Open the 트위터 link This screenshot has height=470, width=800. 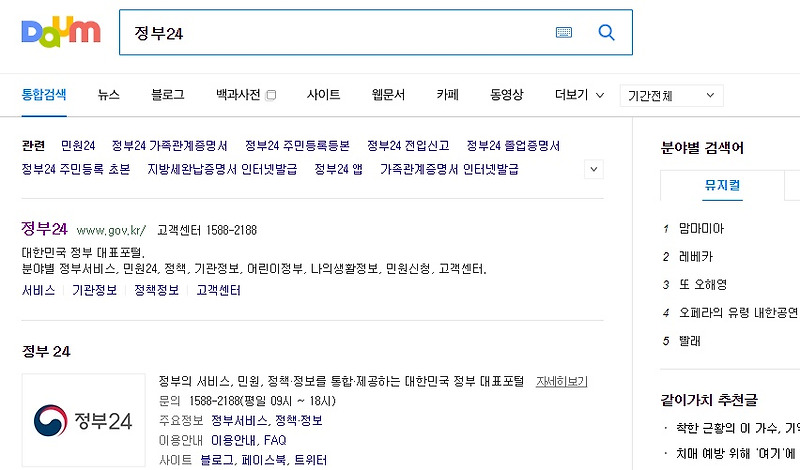pos(311,460)
